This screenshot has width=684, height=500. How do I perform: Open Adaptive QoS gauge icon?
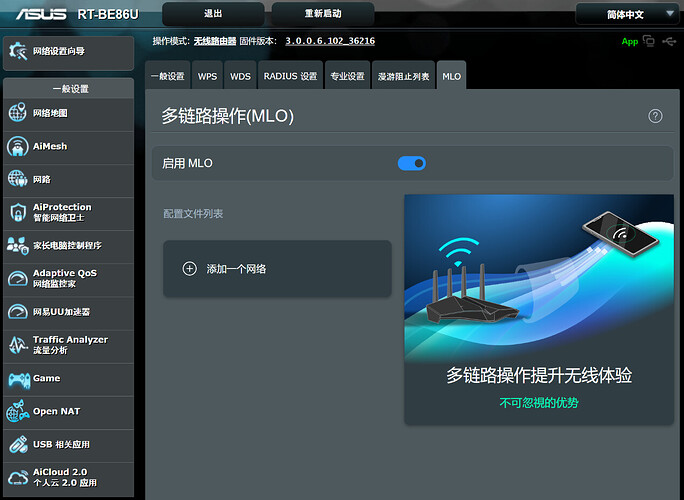(18, 278)
